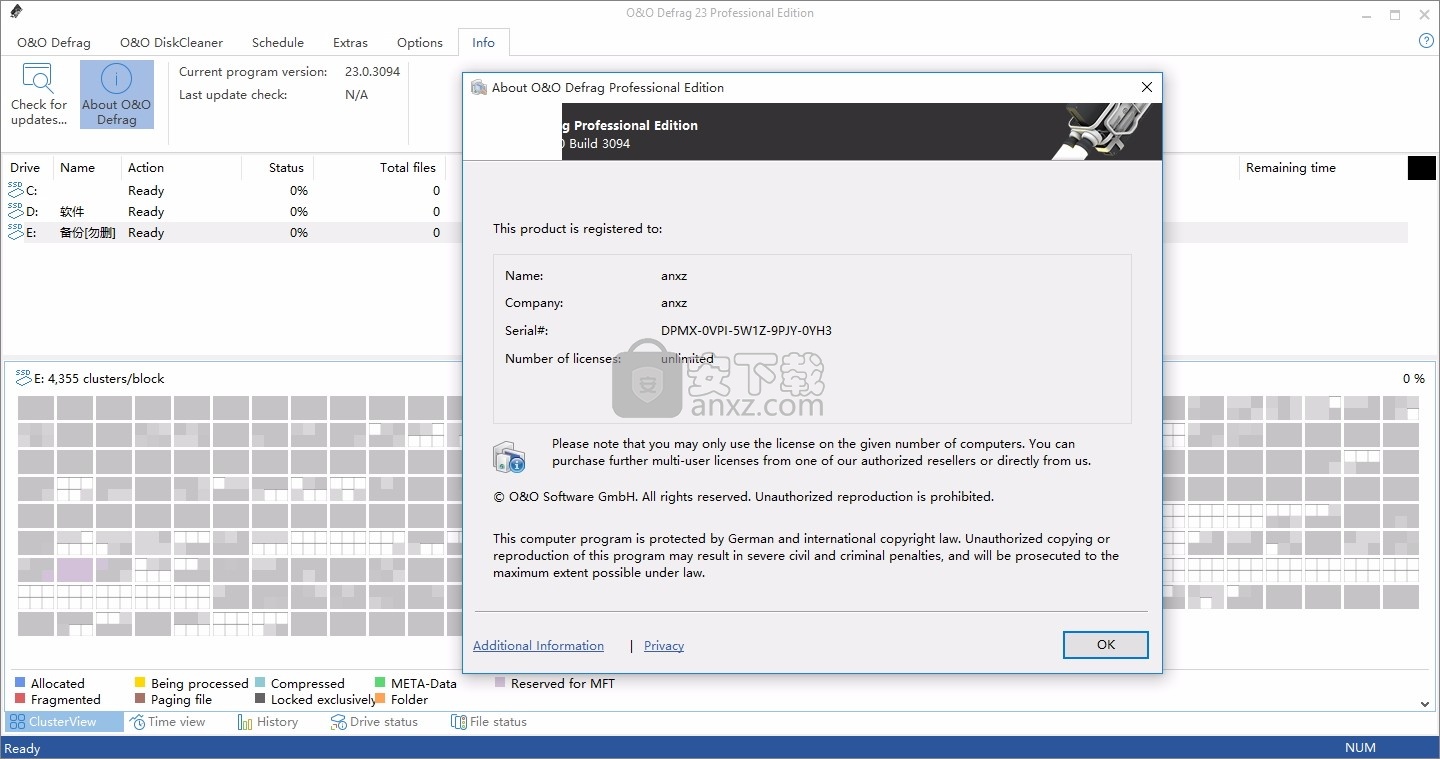Select the drive named 备份[勿删]
The width and height of the screenshot is (1440, 759).
click(x=88, y=233)
